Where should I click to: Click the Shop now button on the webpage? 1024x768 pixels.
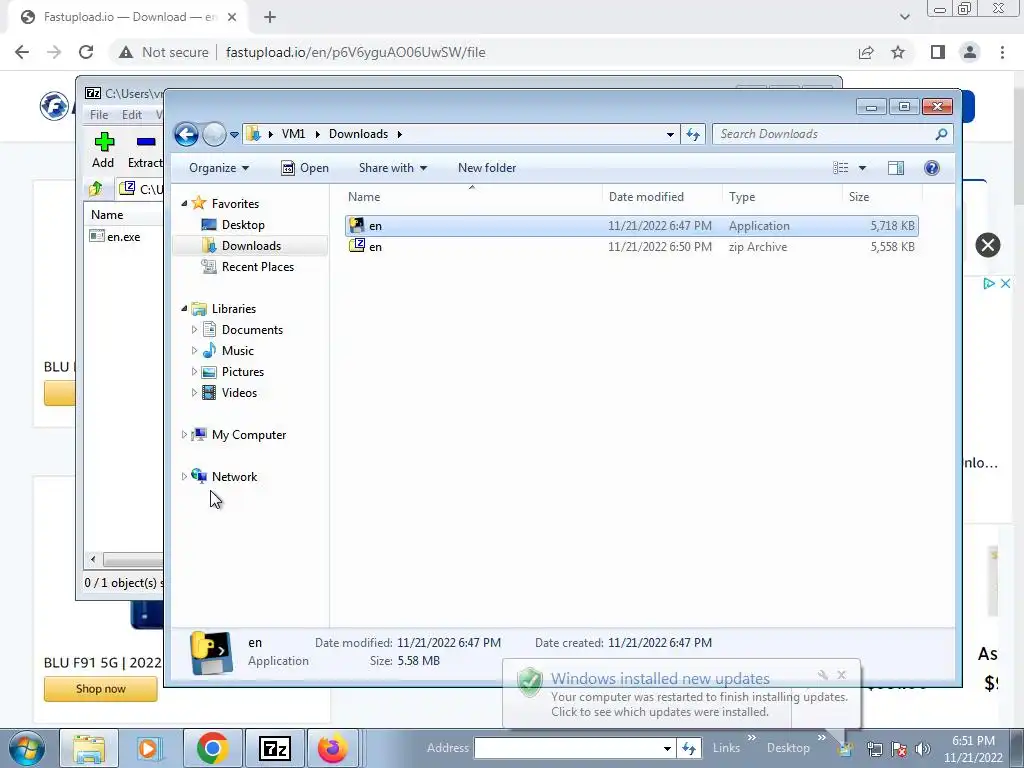(x=101, y=689)
